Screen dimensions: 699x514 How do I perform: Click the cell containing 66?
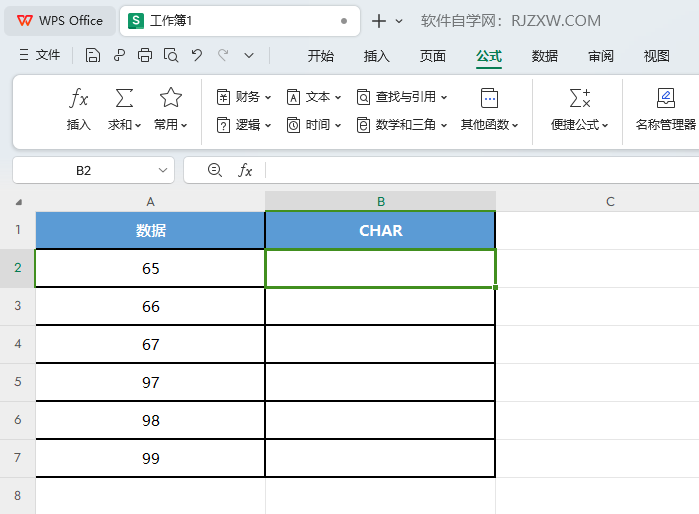[x=150, y=306]
